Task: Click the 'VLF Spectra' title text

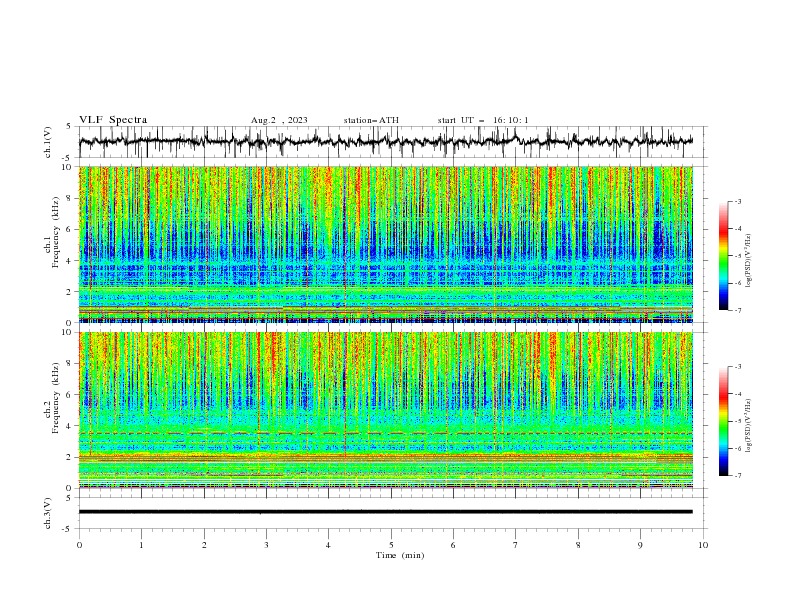Action: 113,120
